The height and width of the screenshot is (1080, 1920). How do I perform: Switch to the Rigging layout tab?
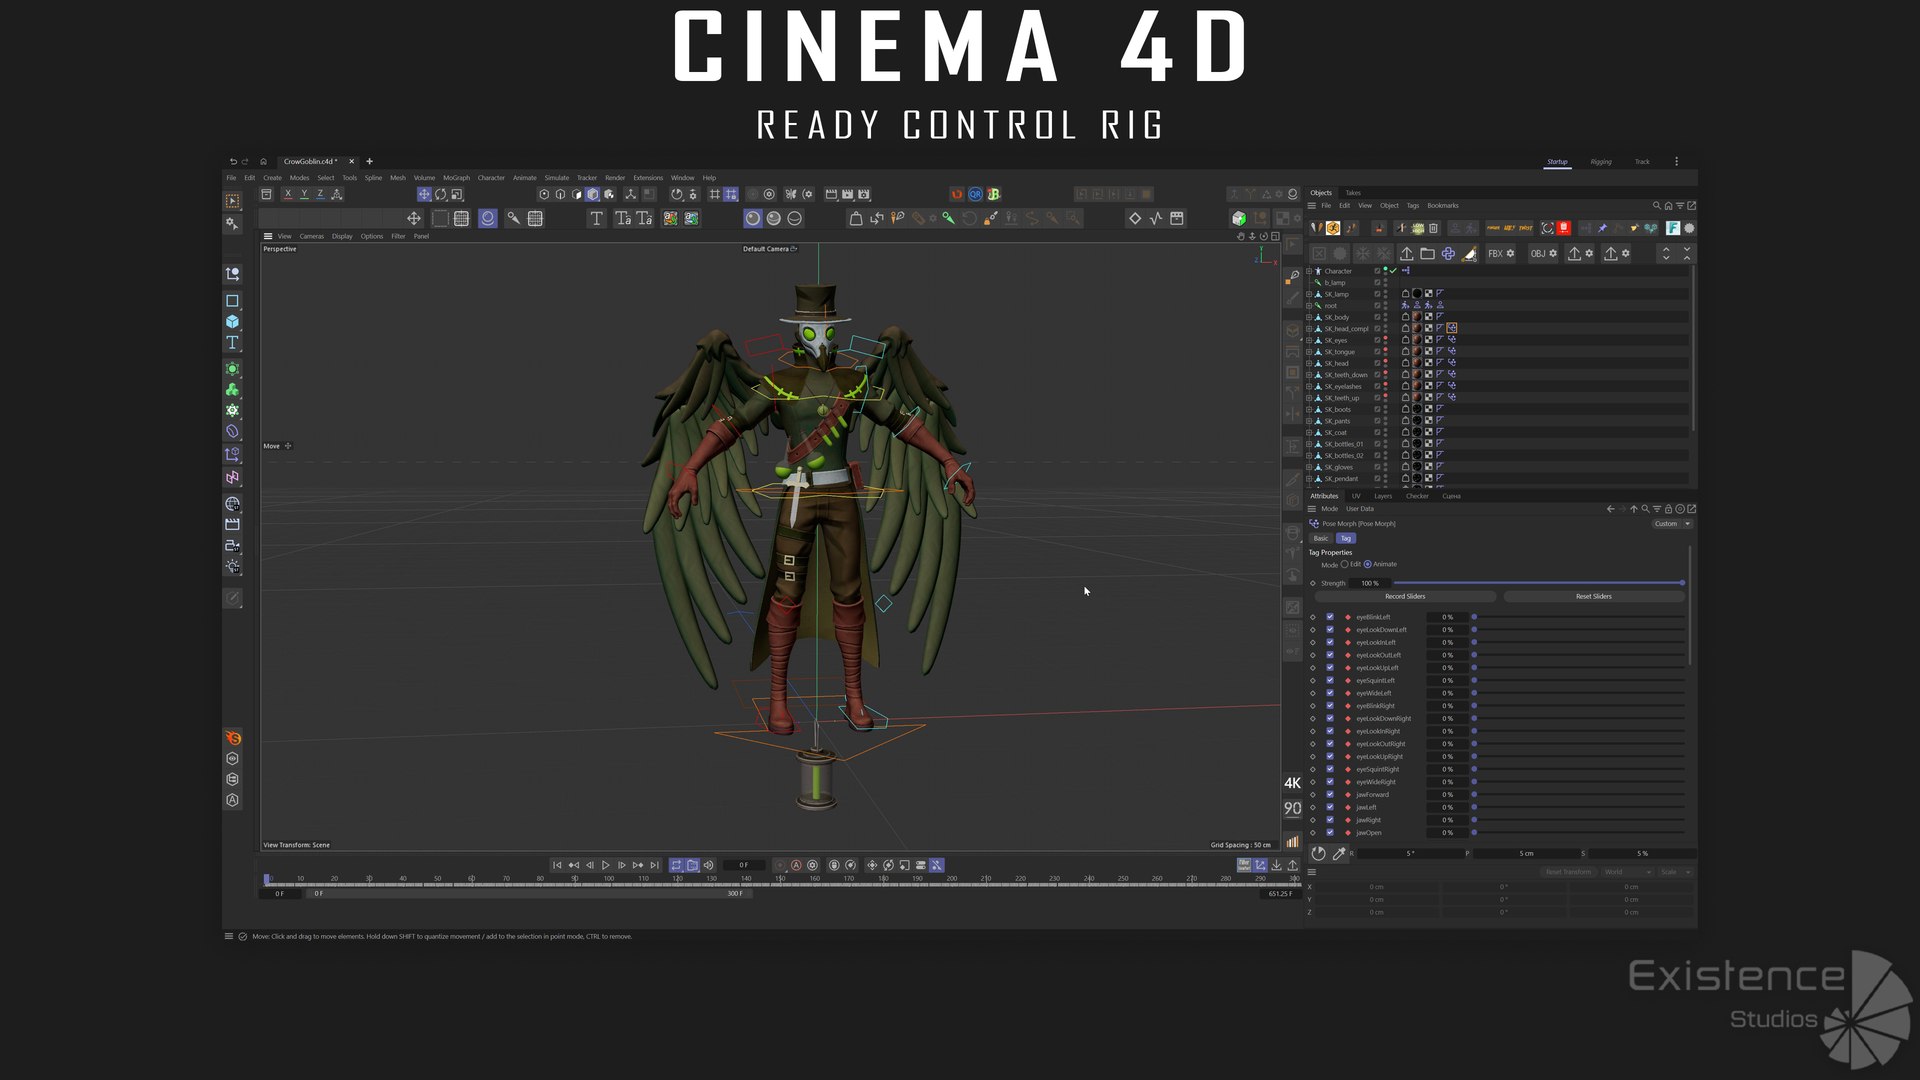pyautogui.click(x=1601, y=162)
